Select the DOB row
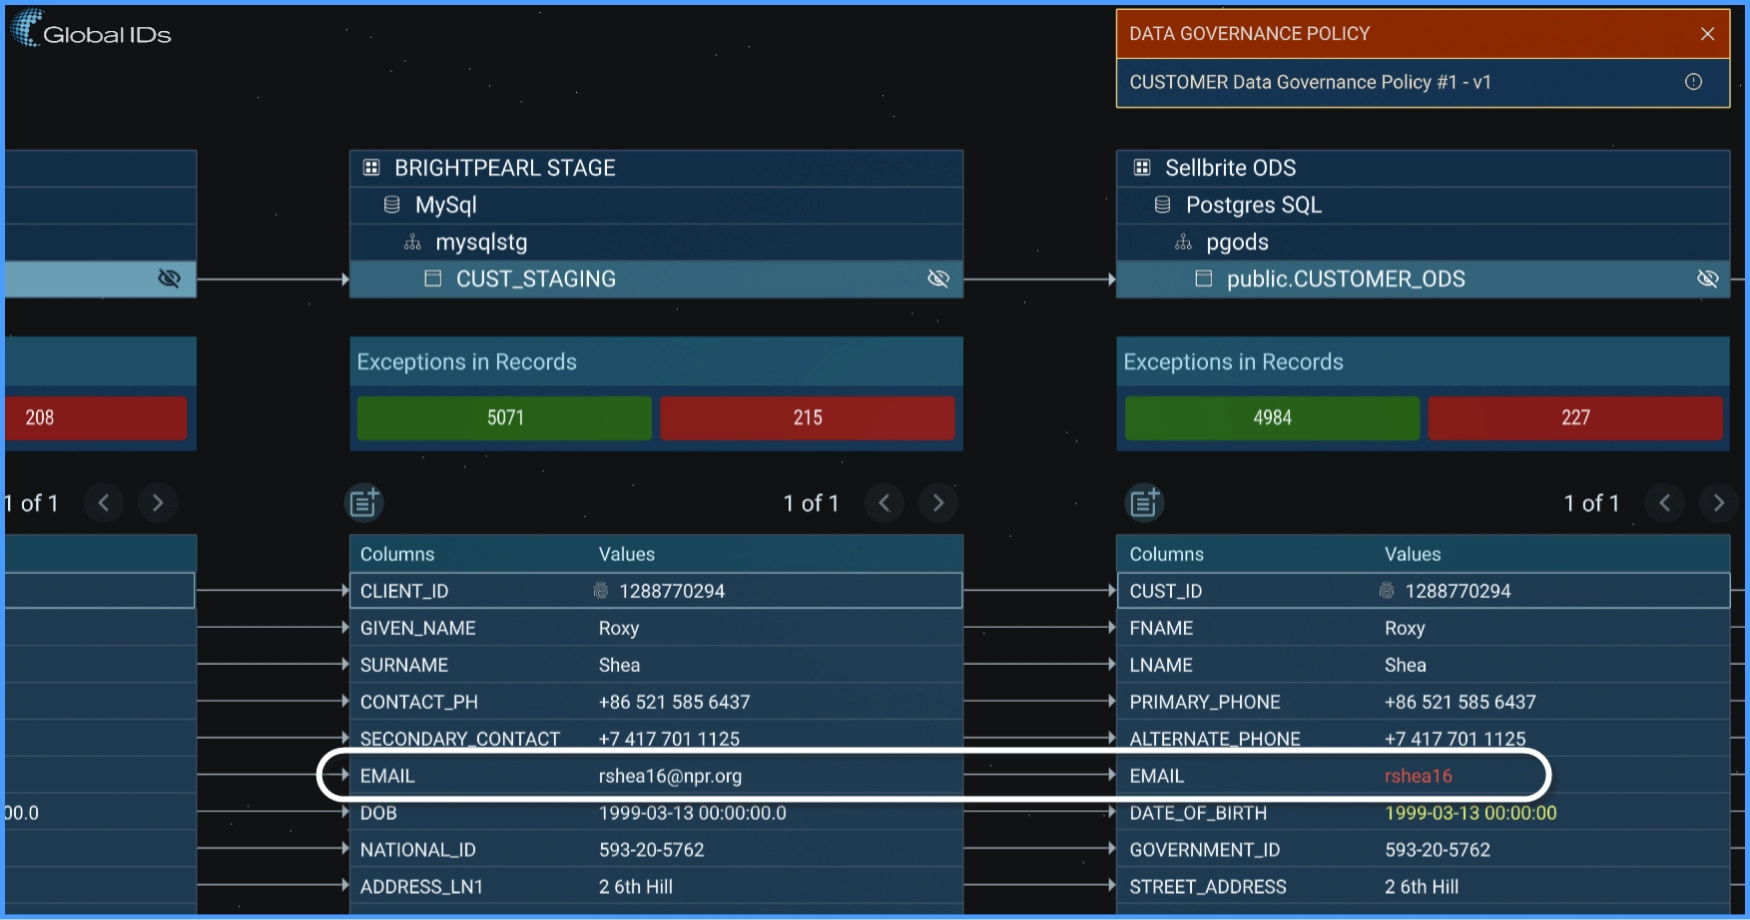1750x920 pixels. (656, 813)
